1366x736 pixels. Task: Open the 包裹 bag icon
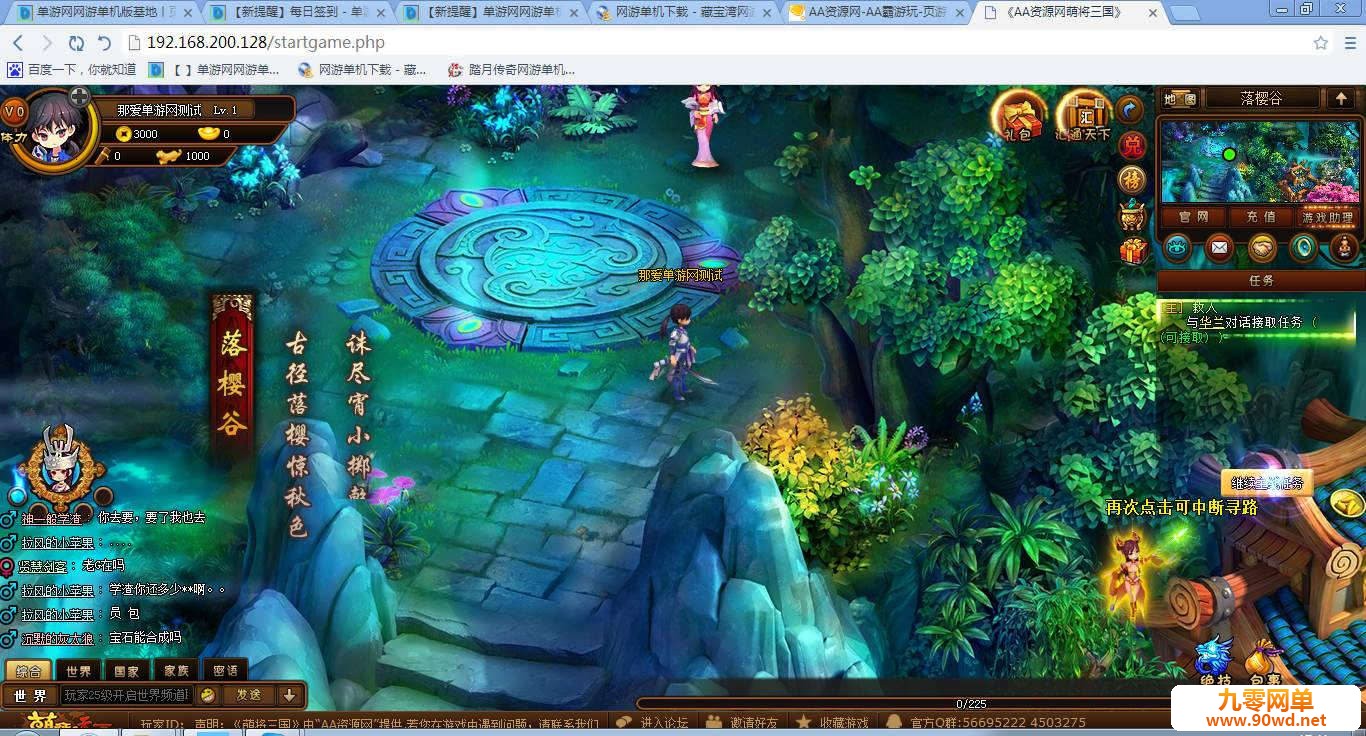[1264, 662]
